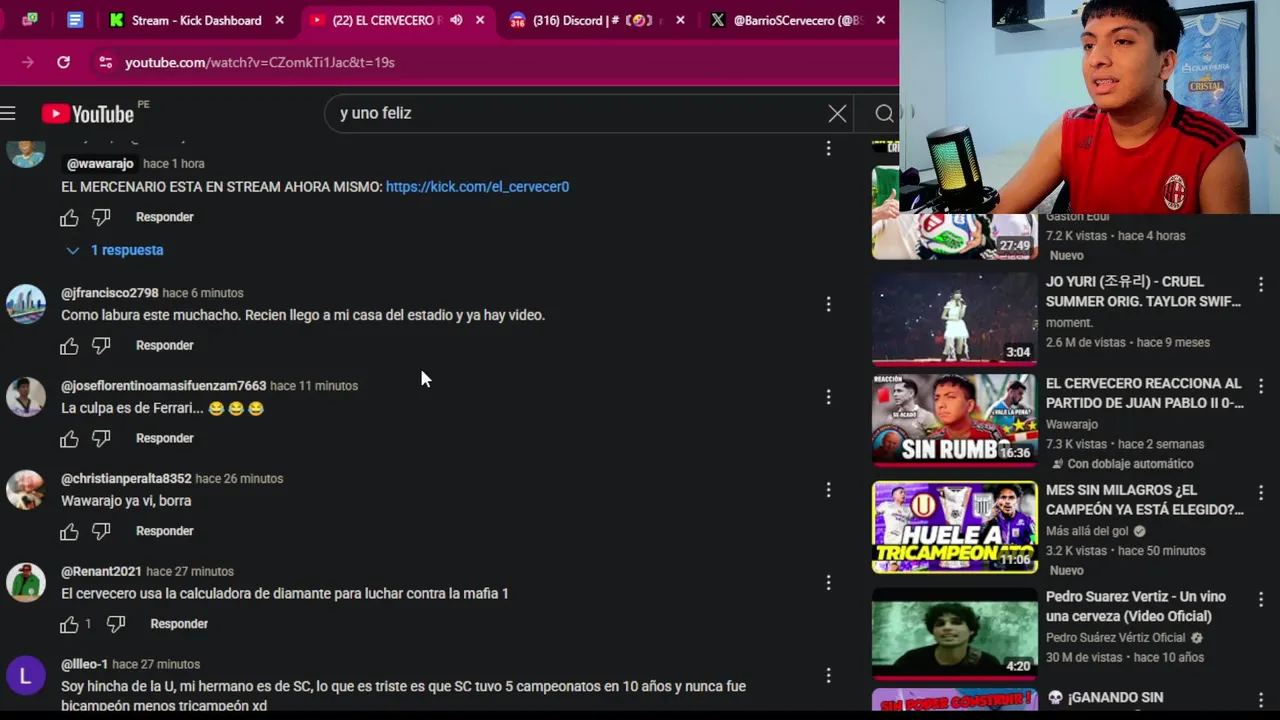1280x720 pixels.
Task: Open options menu for @jfrancisco2798's comment
Action: [828, 304]
